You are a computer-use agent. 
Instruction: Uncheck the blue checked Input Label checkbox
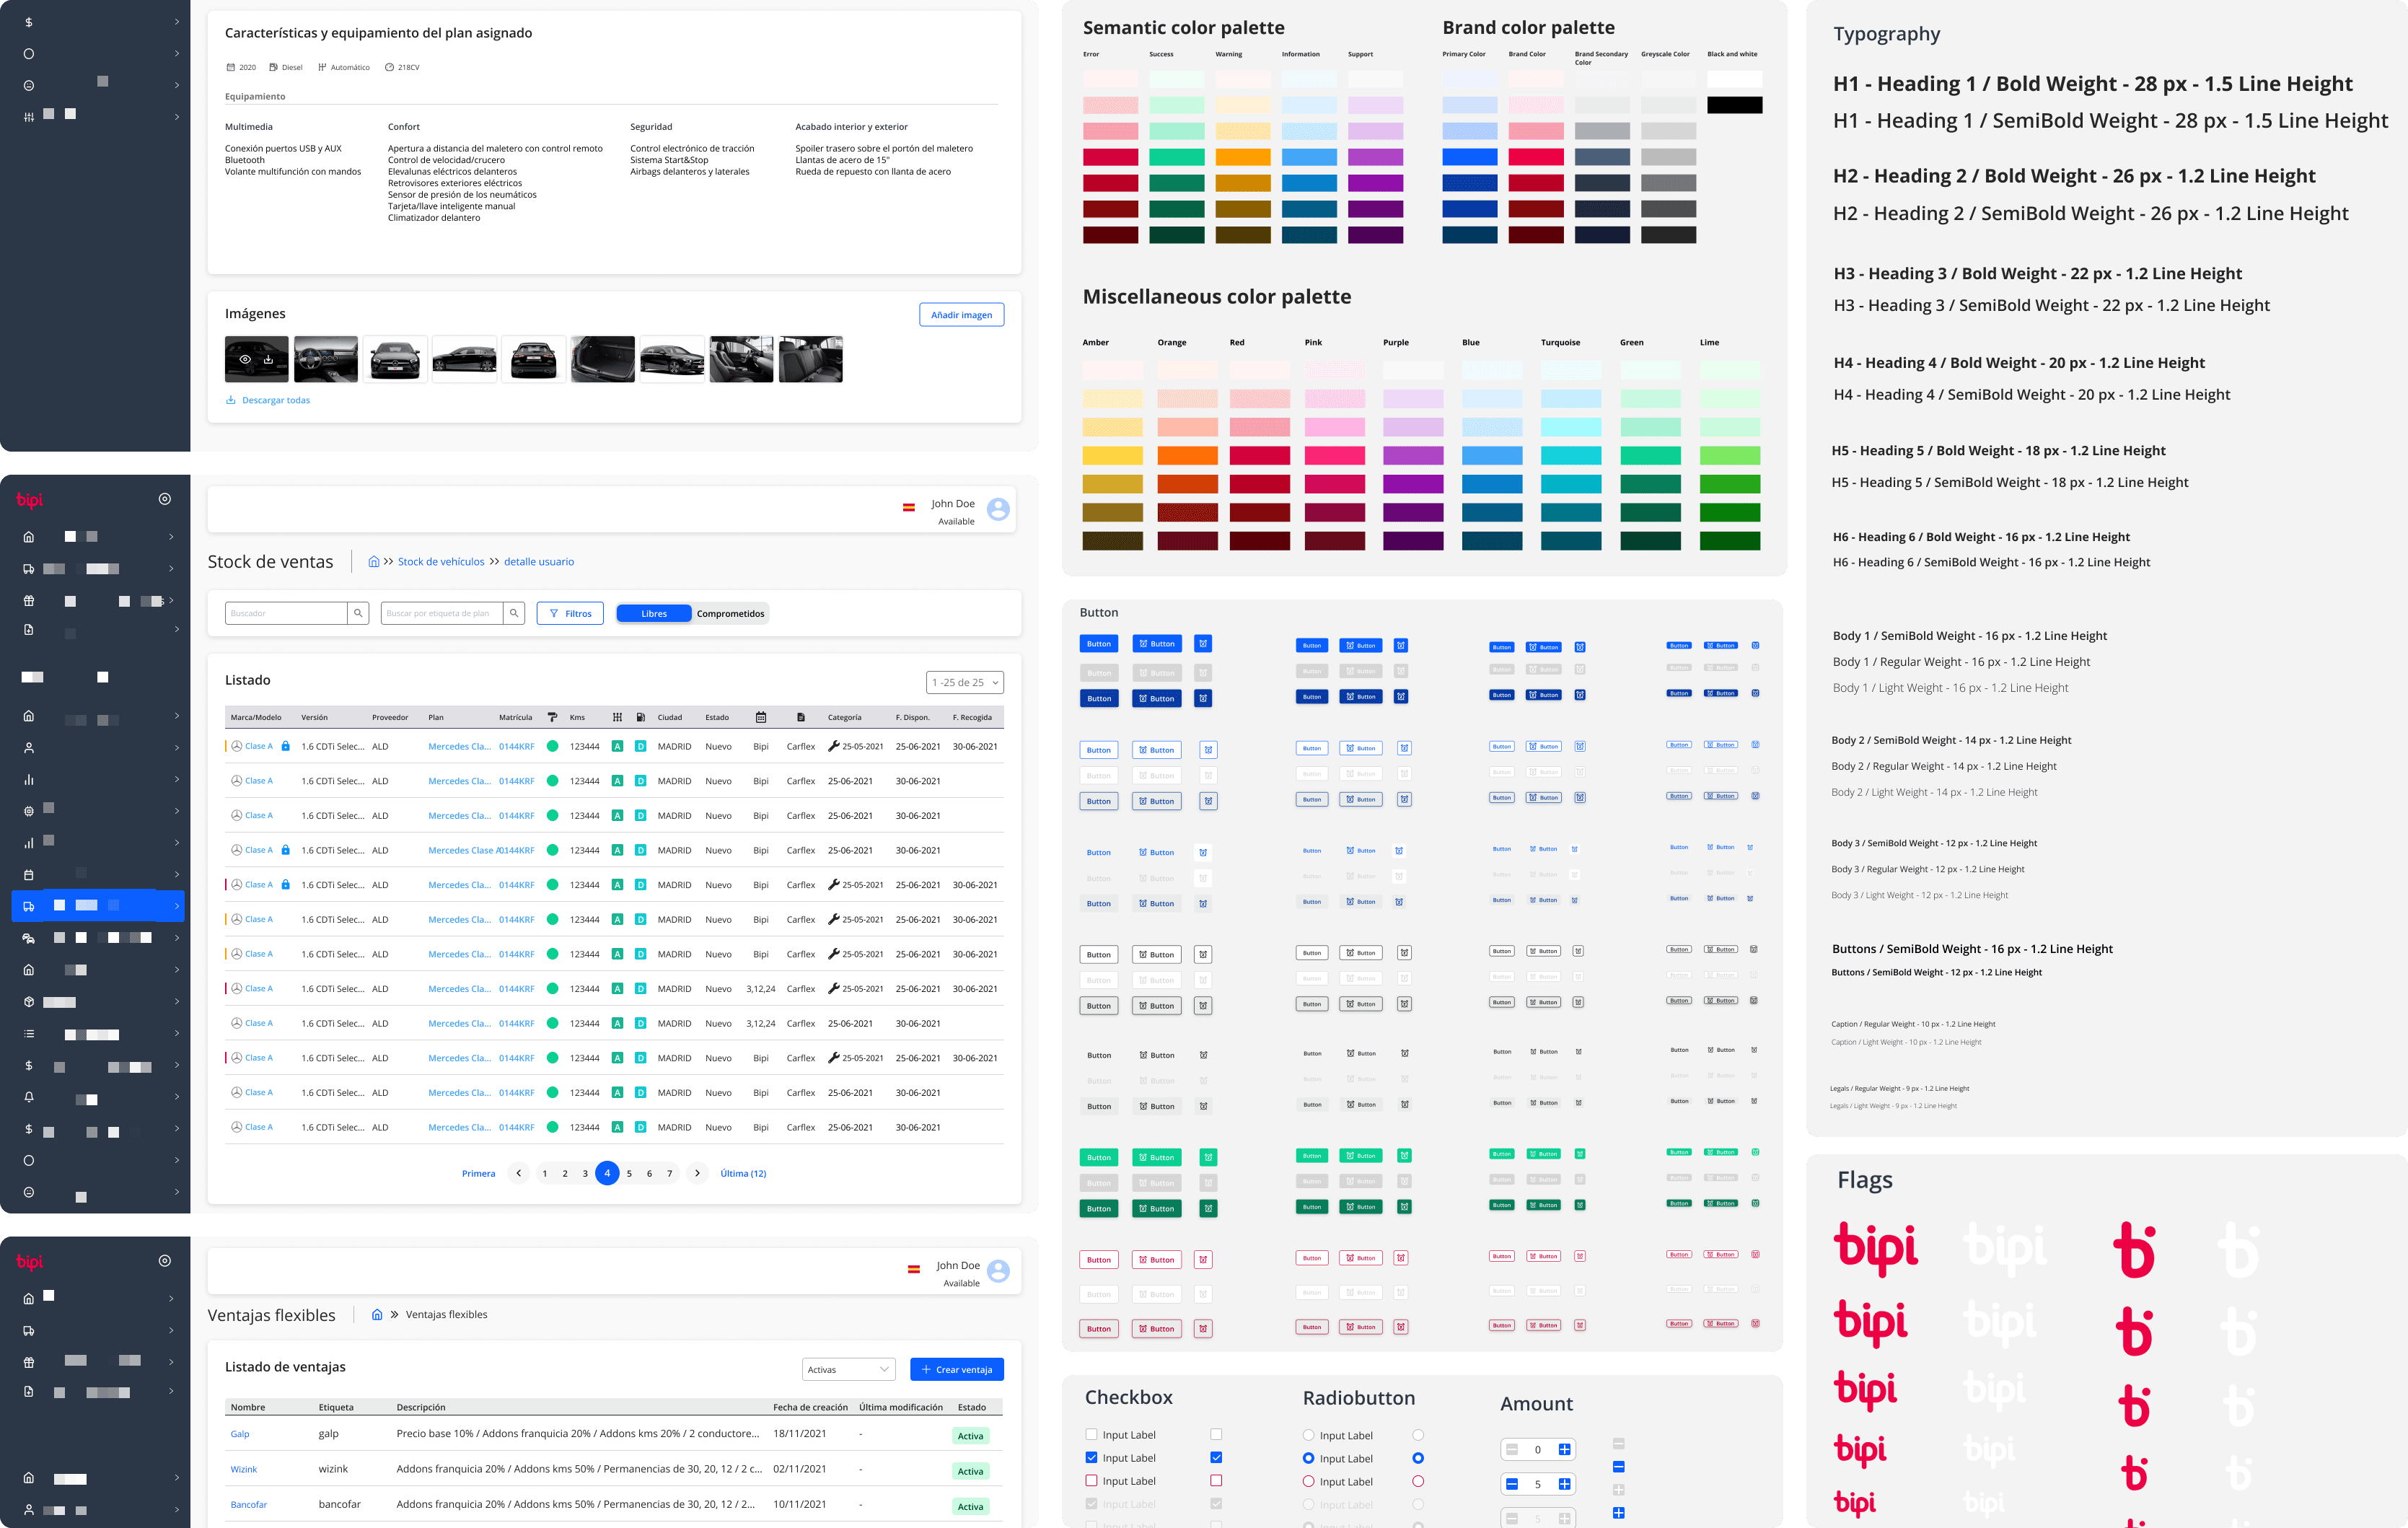(x=1091, y=1458)
